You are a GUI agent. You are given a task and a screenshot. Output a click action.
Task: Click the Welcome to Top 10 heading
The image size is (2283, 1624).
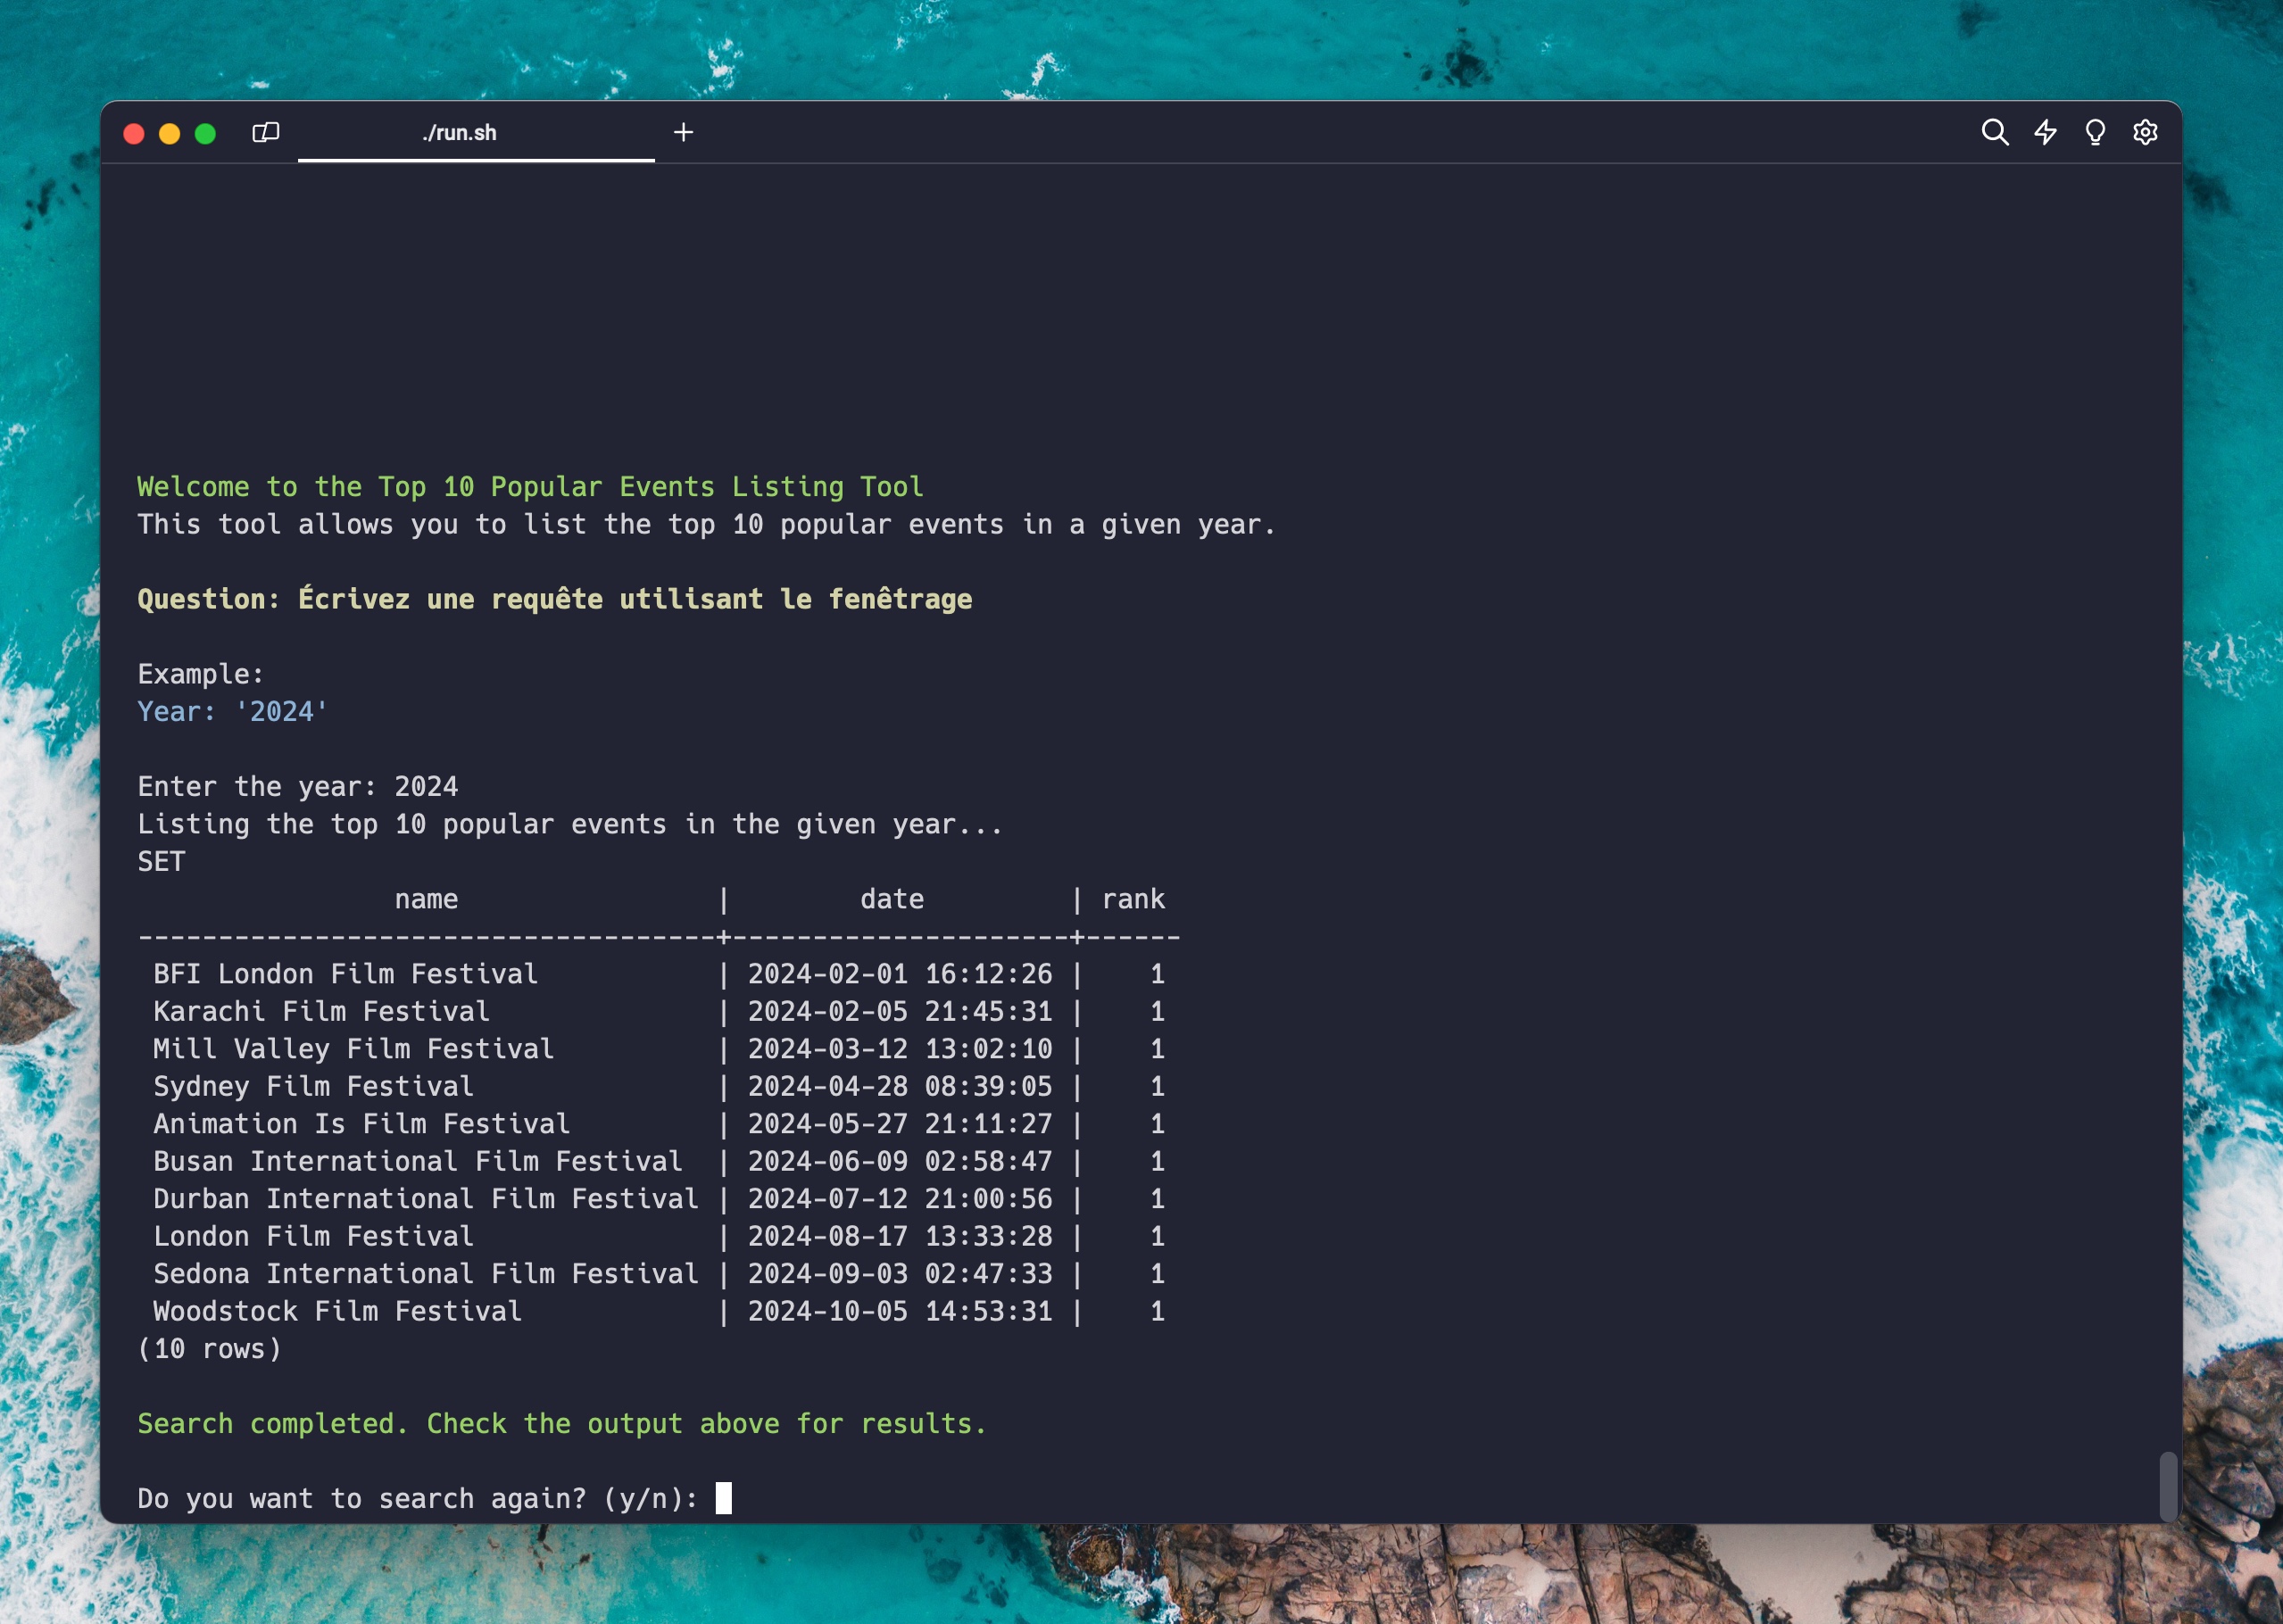pos(530,487)
